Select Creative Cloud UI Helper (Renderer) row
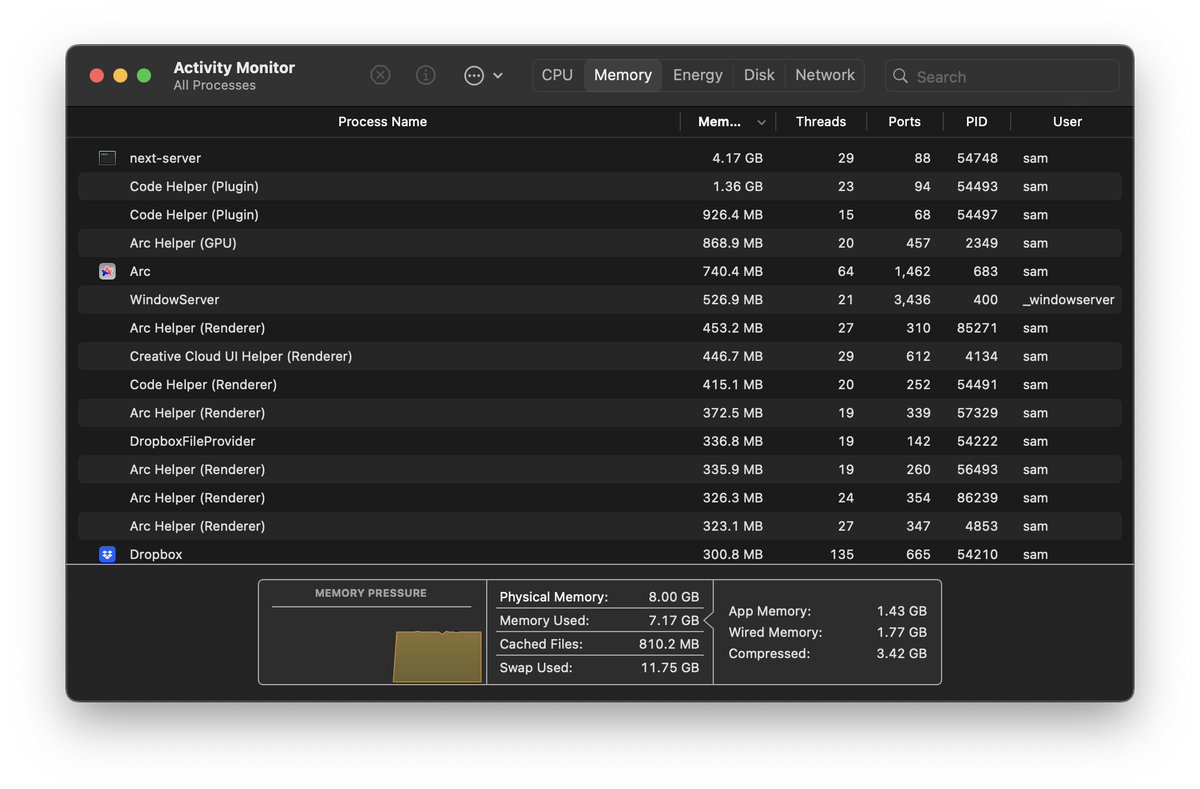1200x789 pixels. tap(600, 356)
